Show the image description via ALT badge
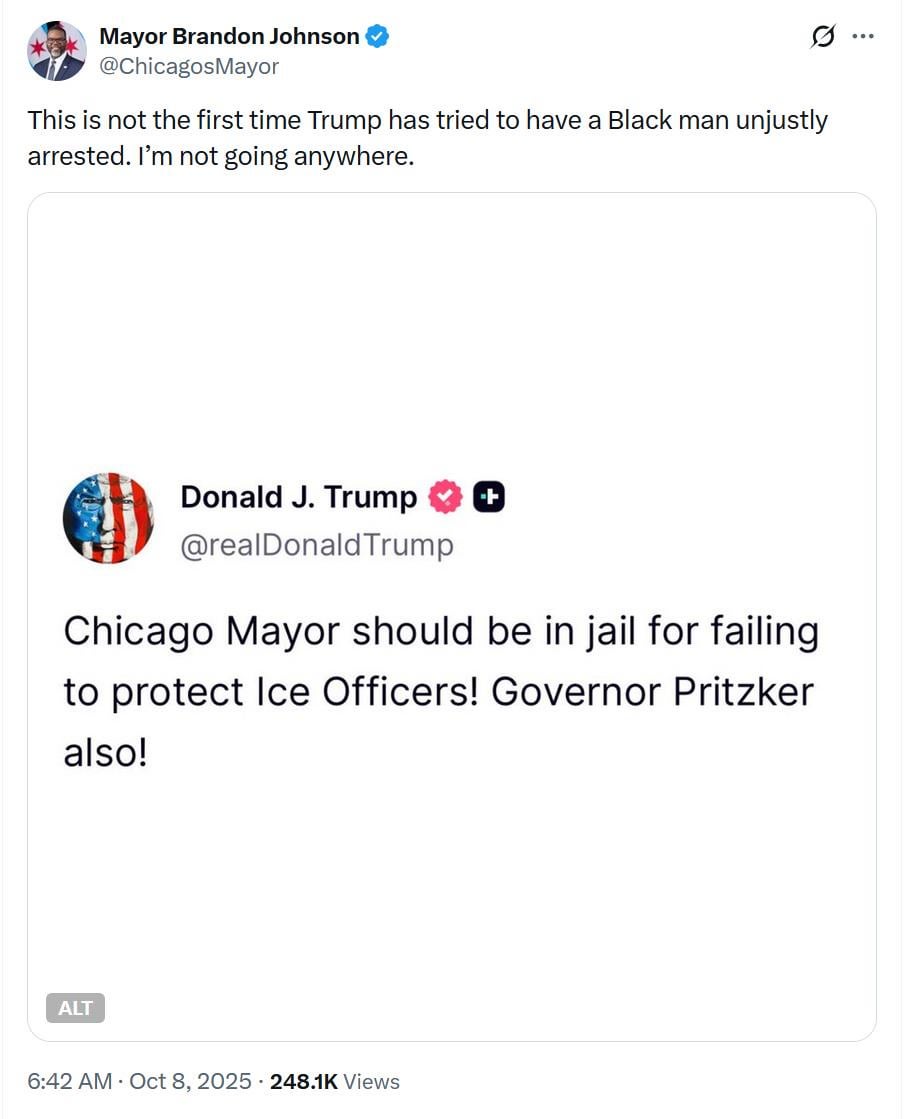The height and width of the screenshot is (1119, 906). [x=75, y=1008]
